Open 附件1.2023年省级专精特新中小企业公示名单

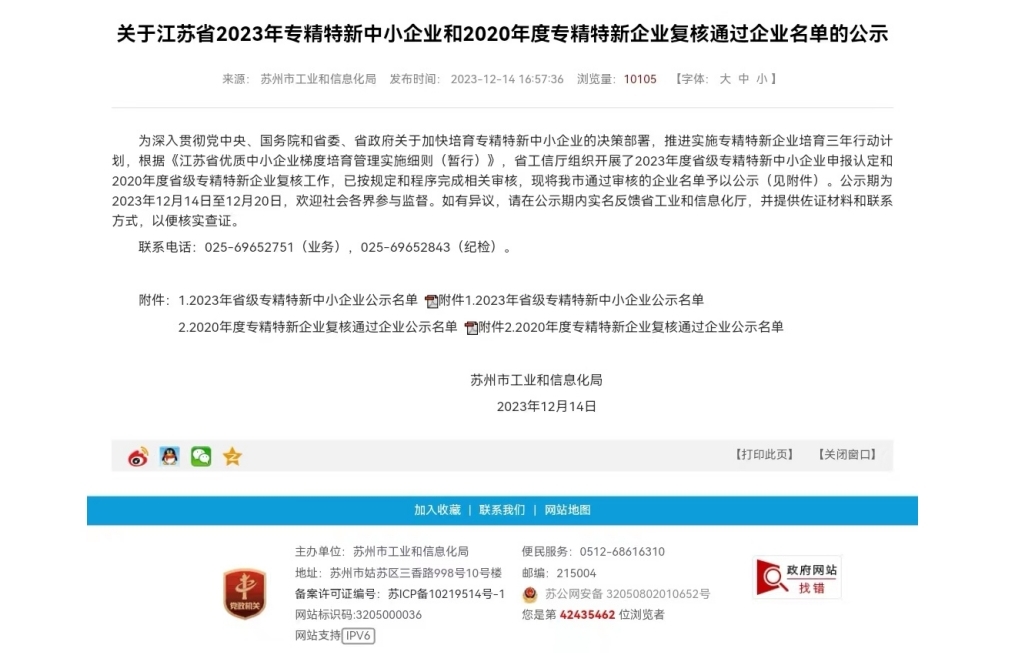pyautogui.click(x=571, y=301)
